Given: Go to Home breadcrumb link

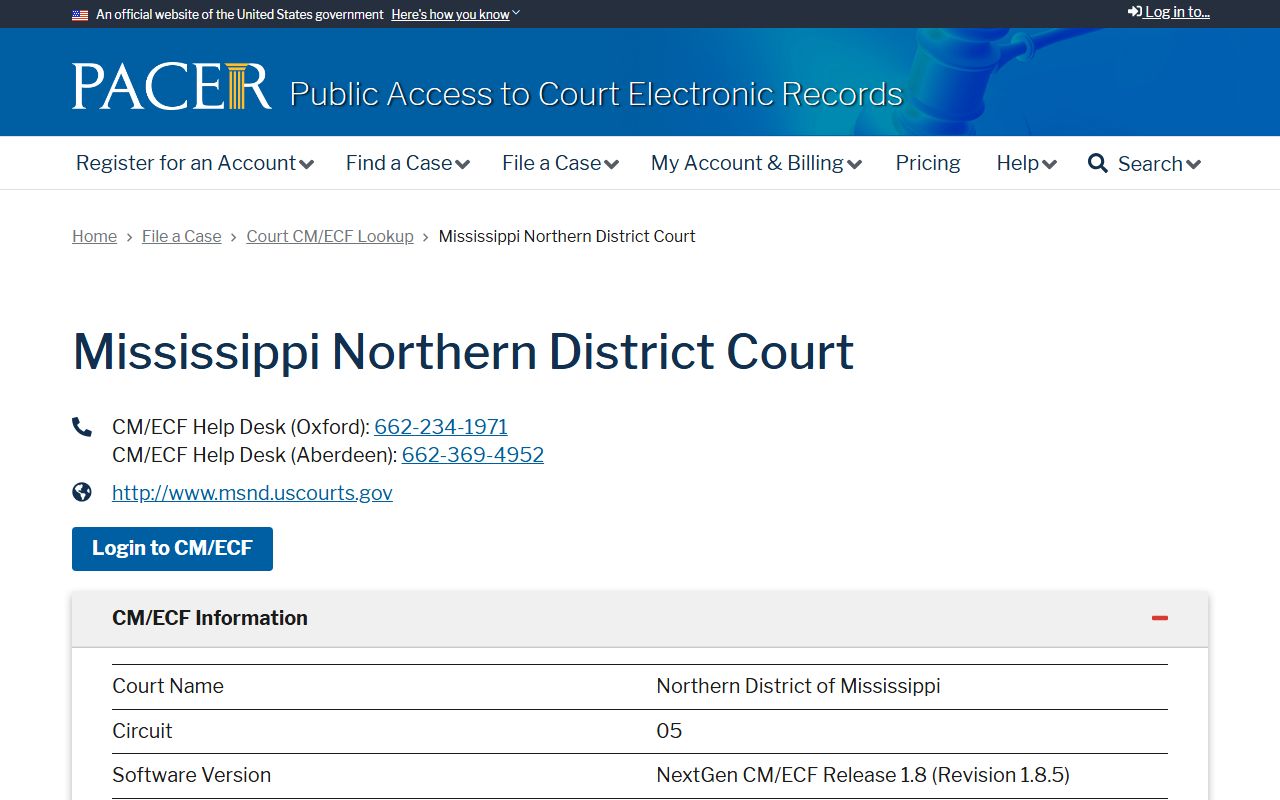Looking at the screenshot, I should click(94, 236).
